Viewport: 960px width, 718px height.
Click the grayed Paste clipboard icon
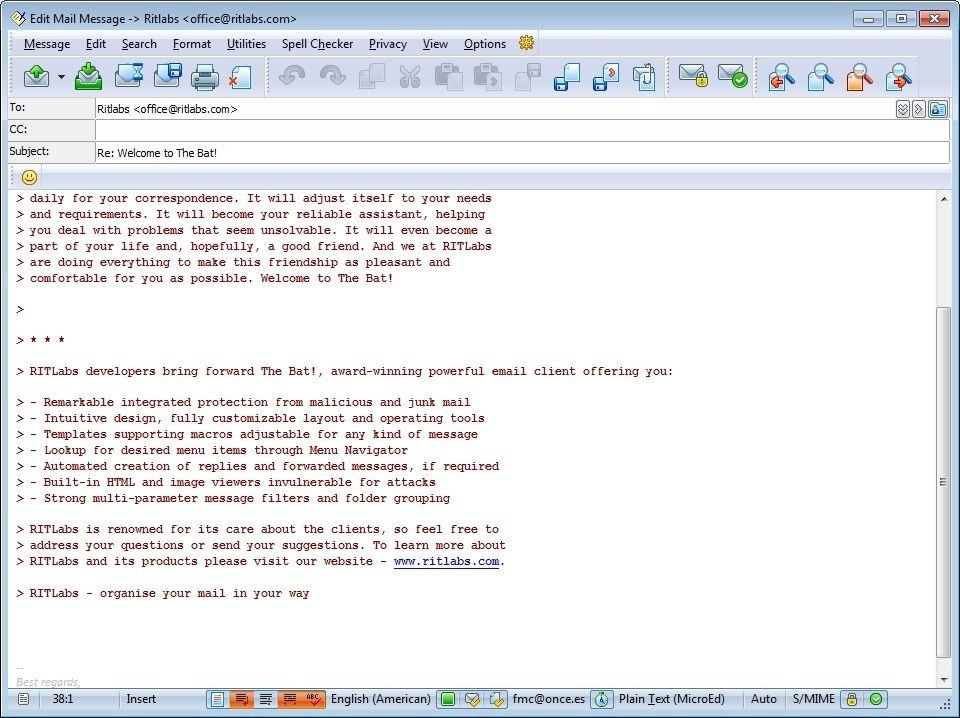(448, 77)
